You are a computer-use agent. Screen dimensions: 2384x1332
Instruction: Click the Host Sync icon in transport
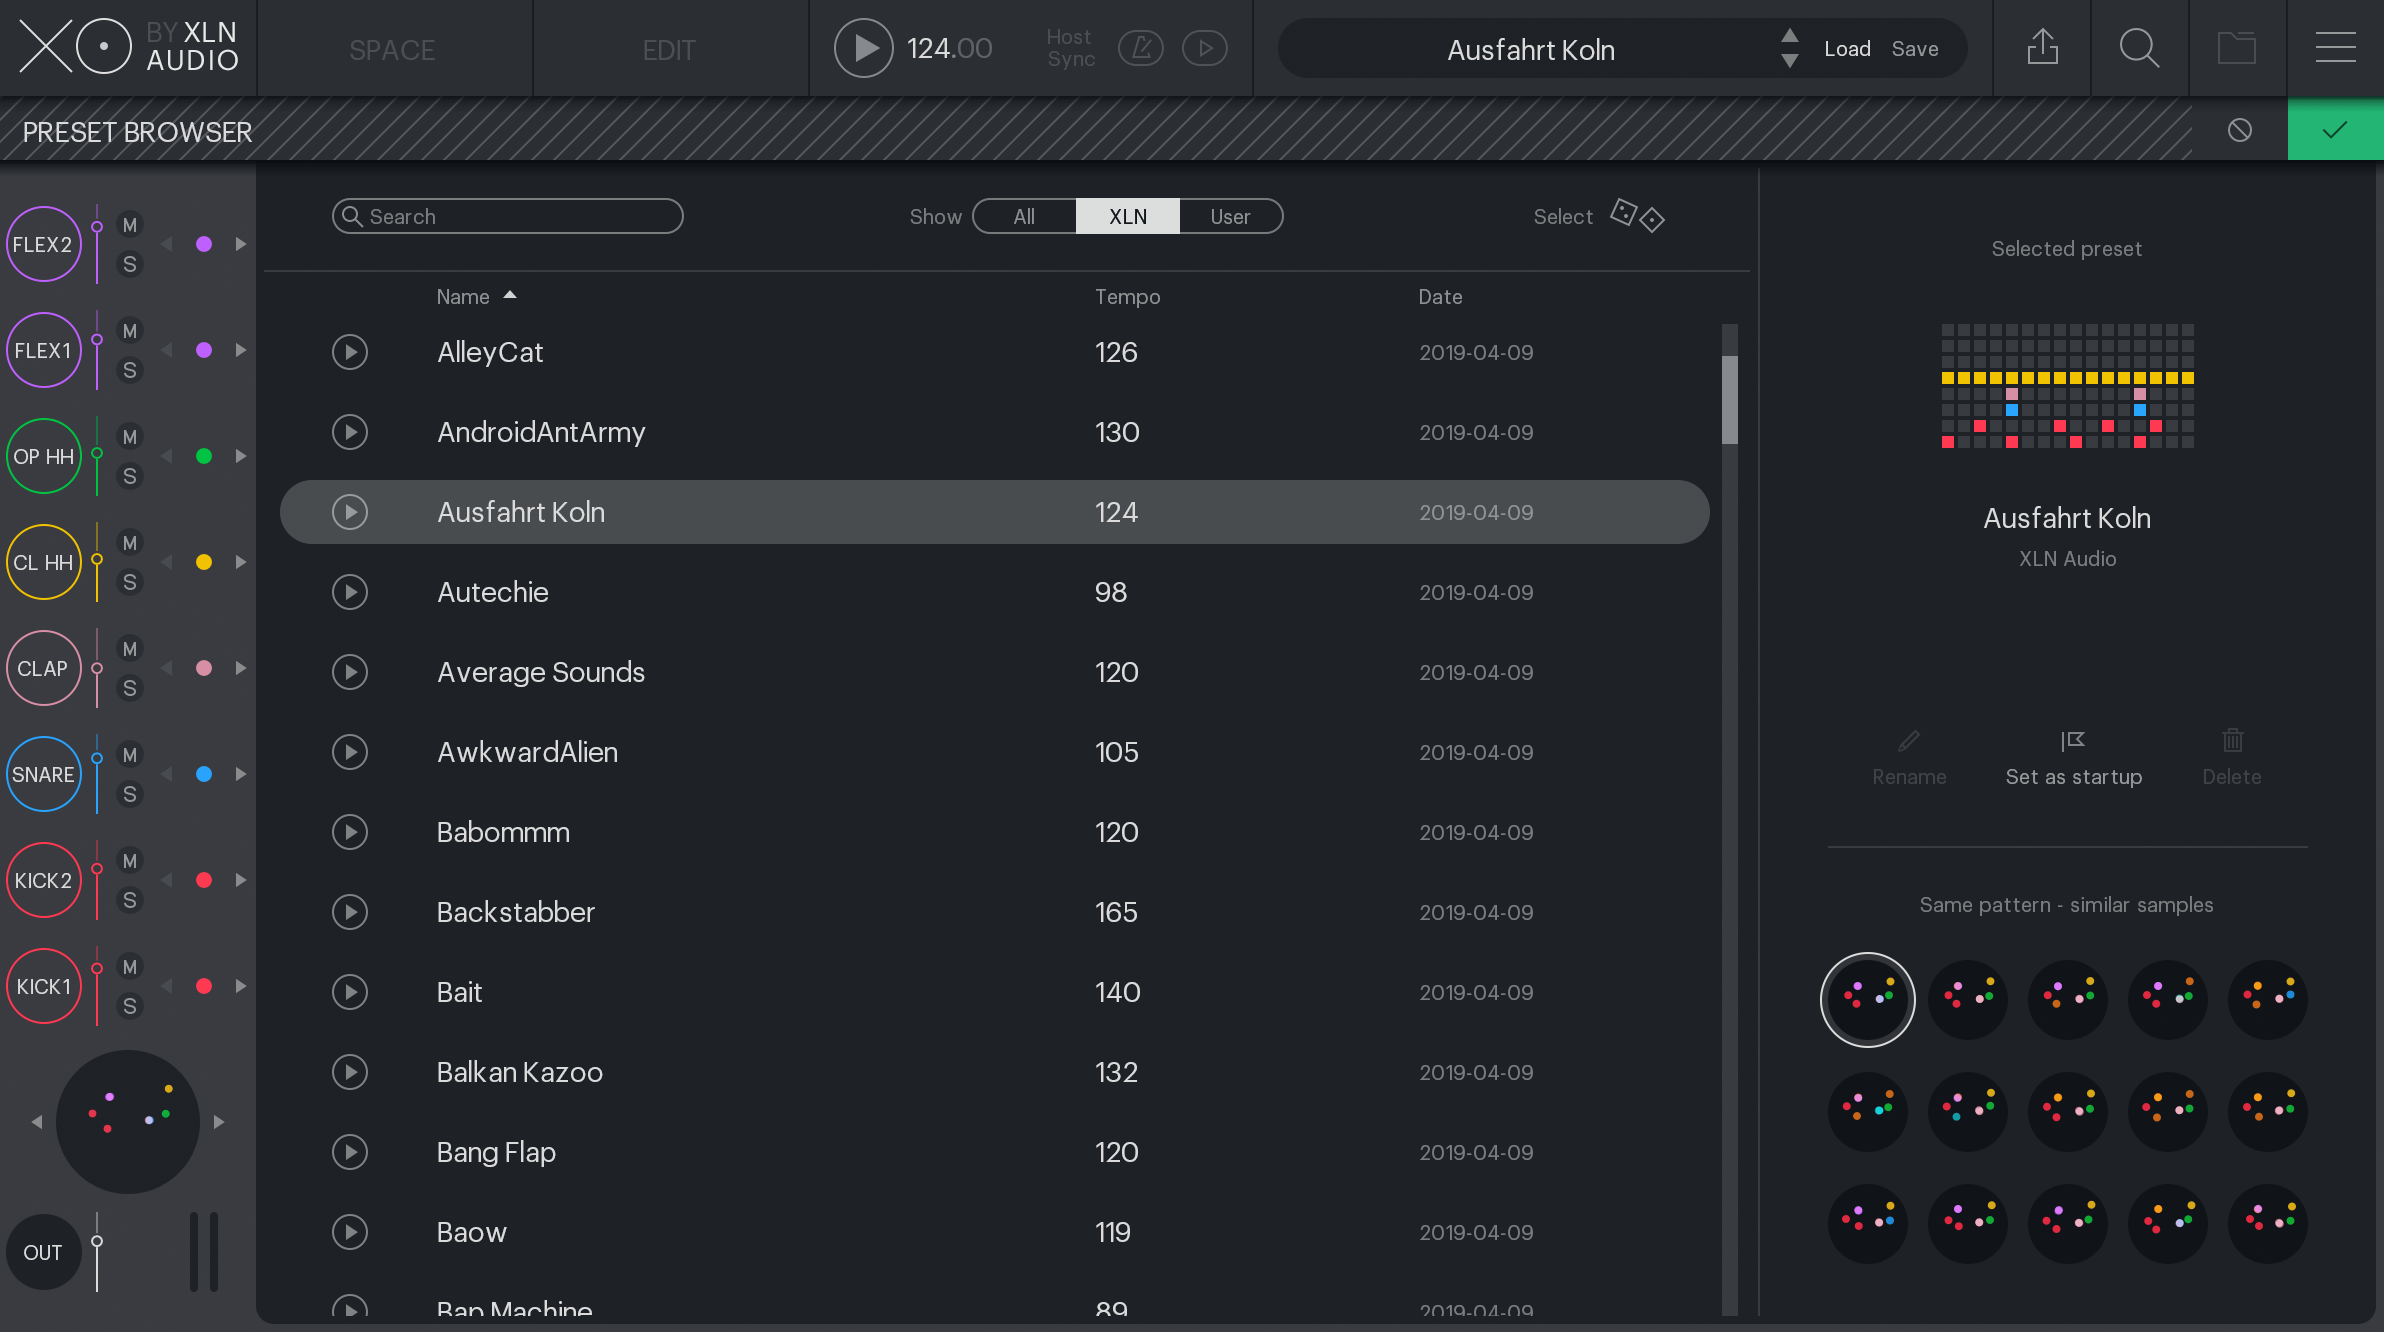(x=1141, y=47)
